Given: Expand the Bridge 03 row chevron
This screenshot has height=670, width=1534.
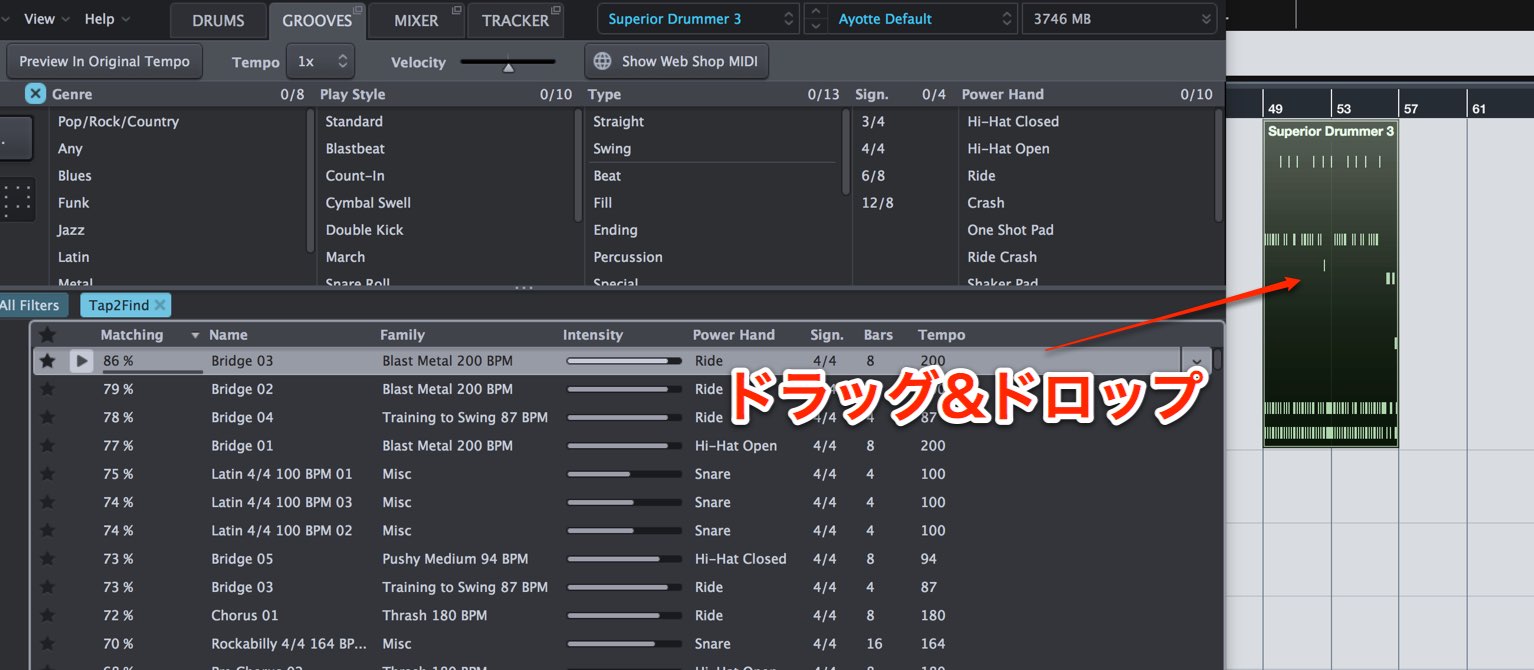Looking at the screenshot, I should 1197,361.
